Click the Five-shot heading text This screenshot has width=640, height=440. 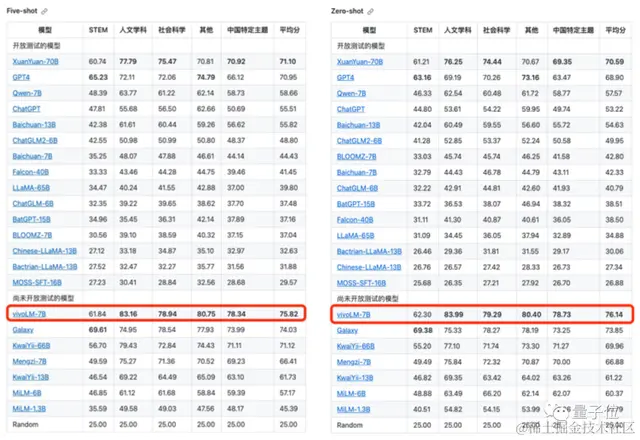(x=22, y=11)
